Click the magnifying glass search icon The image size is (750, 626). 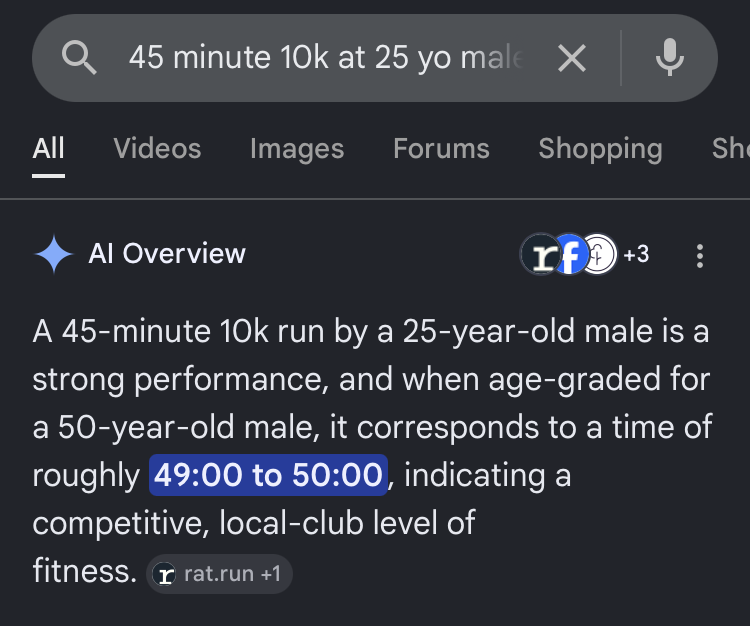[79, 58]
